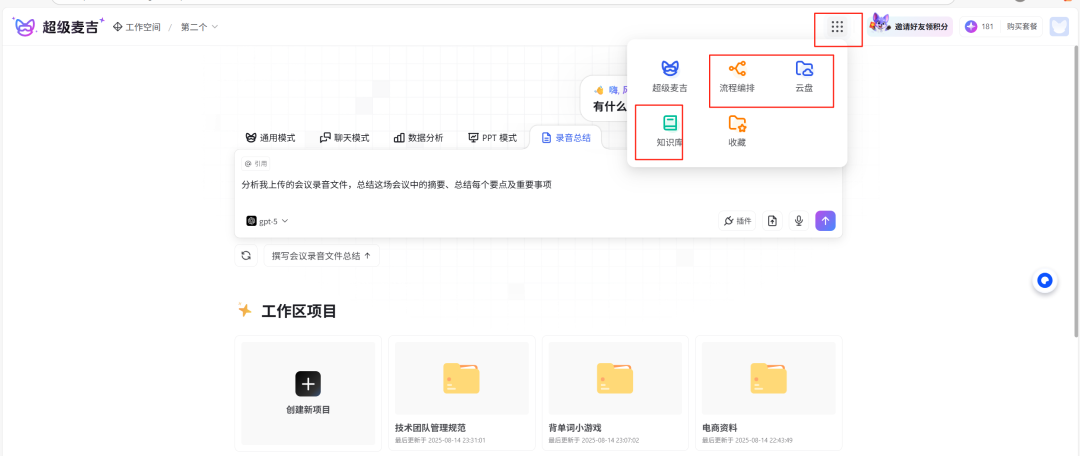Switch to the 通用模式 tab
This screenshot has height=456, width=1080.
(x=270, y=138)
